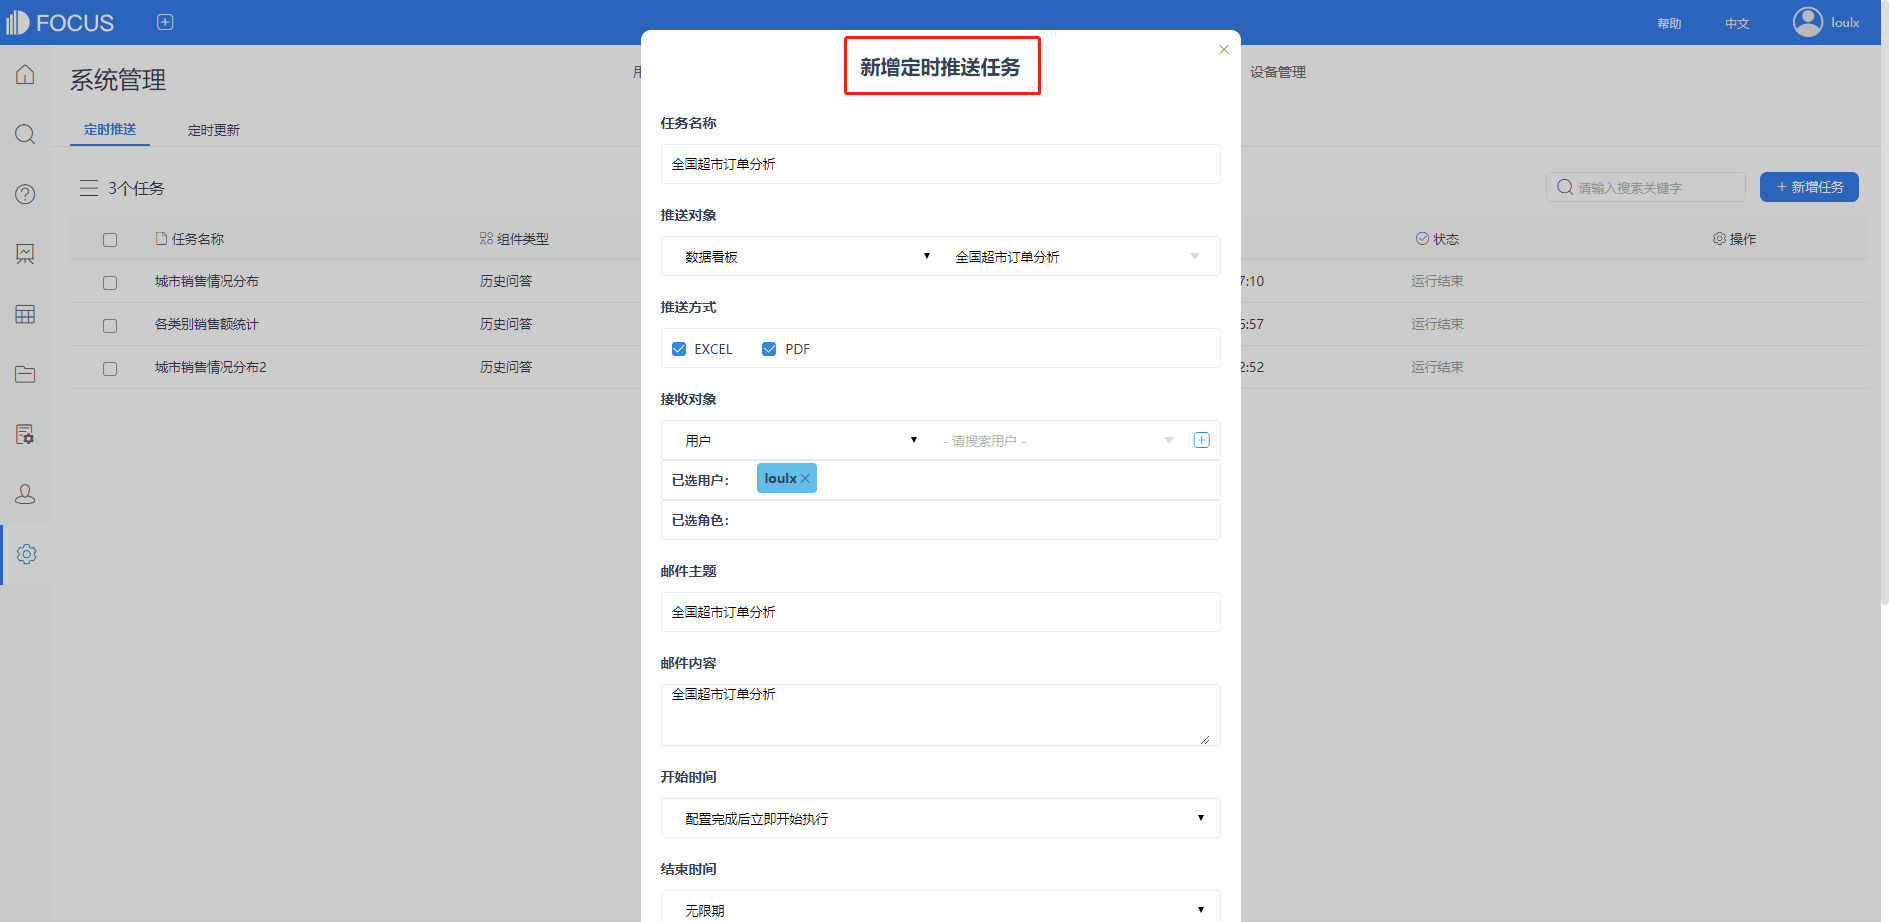Open the 开始时间 dropdown
The width and height of the screenshot is (1889, 922).
coord(941,818)
